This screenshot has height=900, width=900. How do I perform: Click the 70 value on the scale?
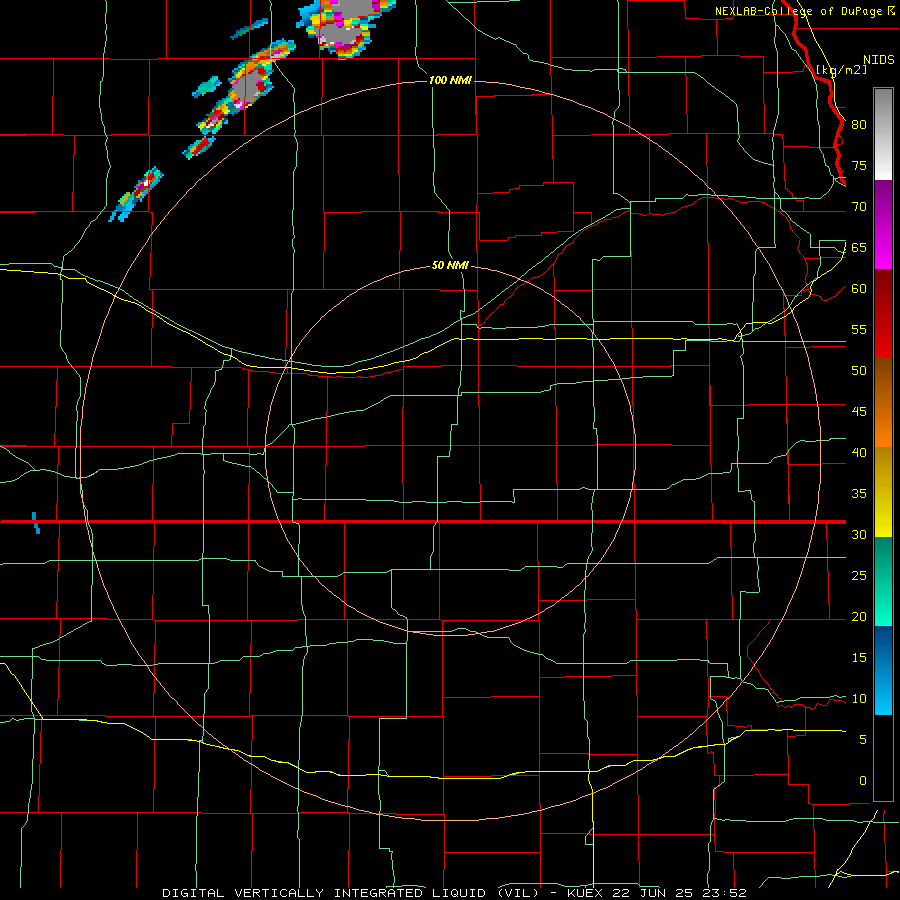859,207
